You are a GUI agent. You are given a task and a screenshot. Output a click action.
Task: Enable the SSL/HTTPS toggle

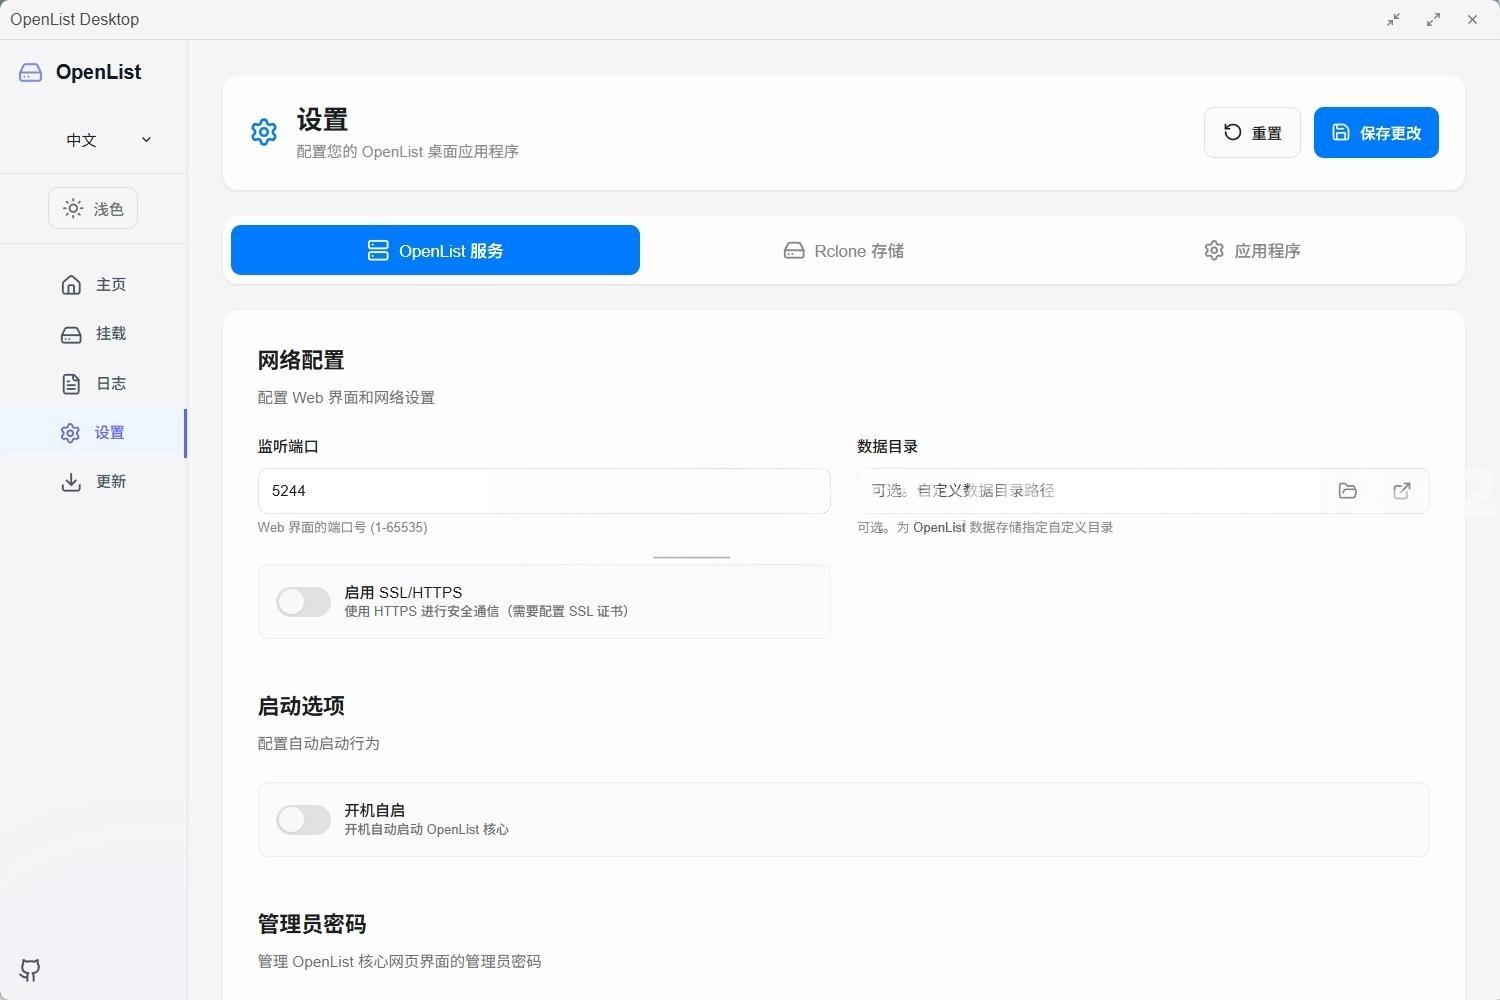pyautogui.click(x=303, y=601)
